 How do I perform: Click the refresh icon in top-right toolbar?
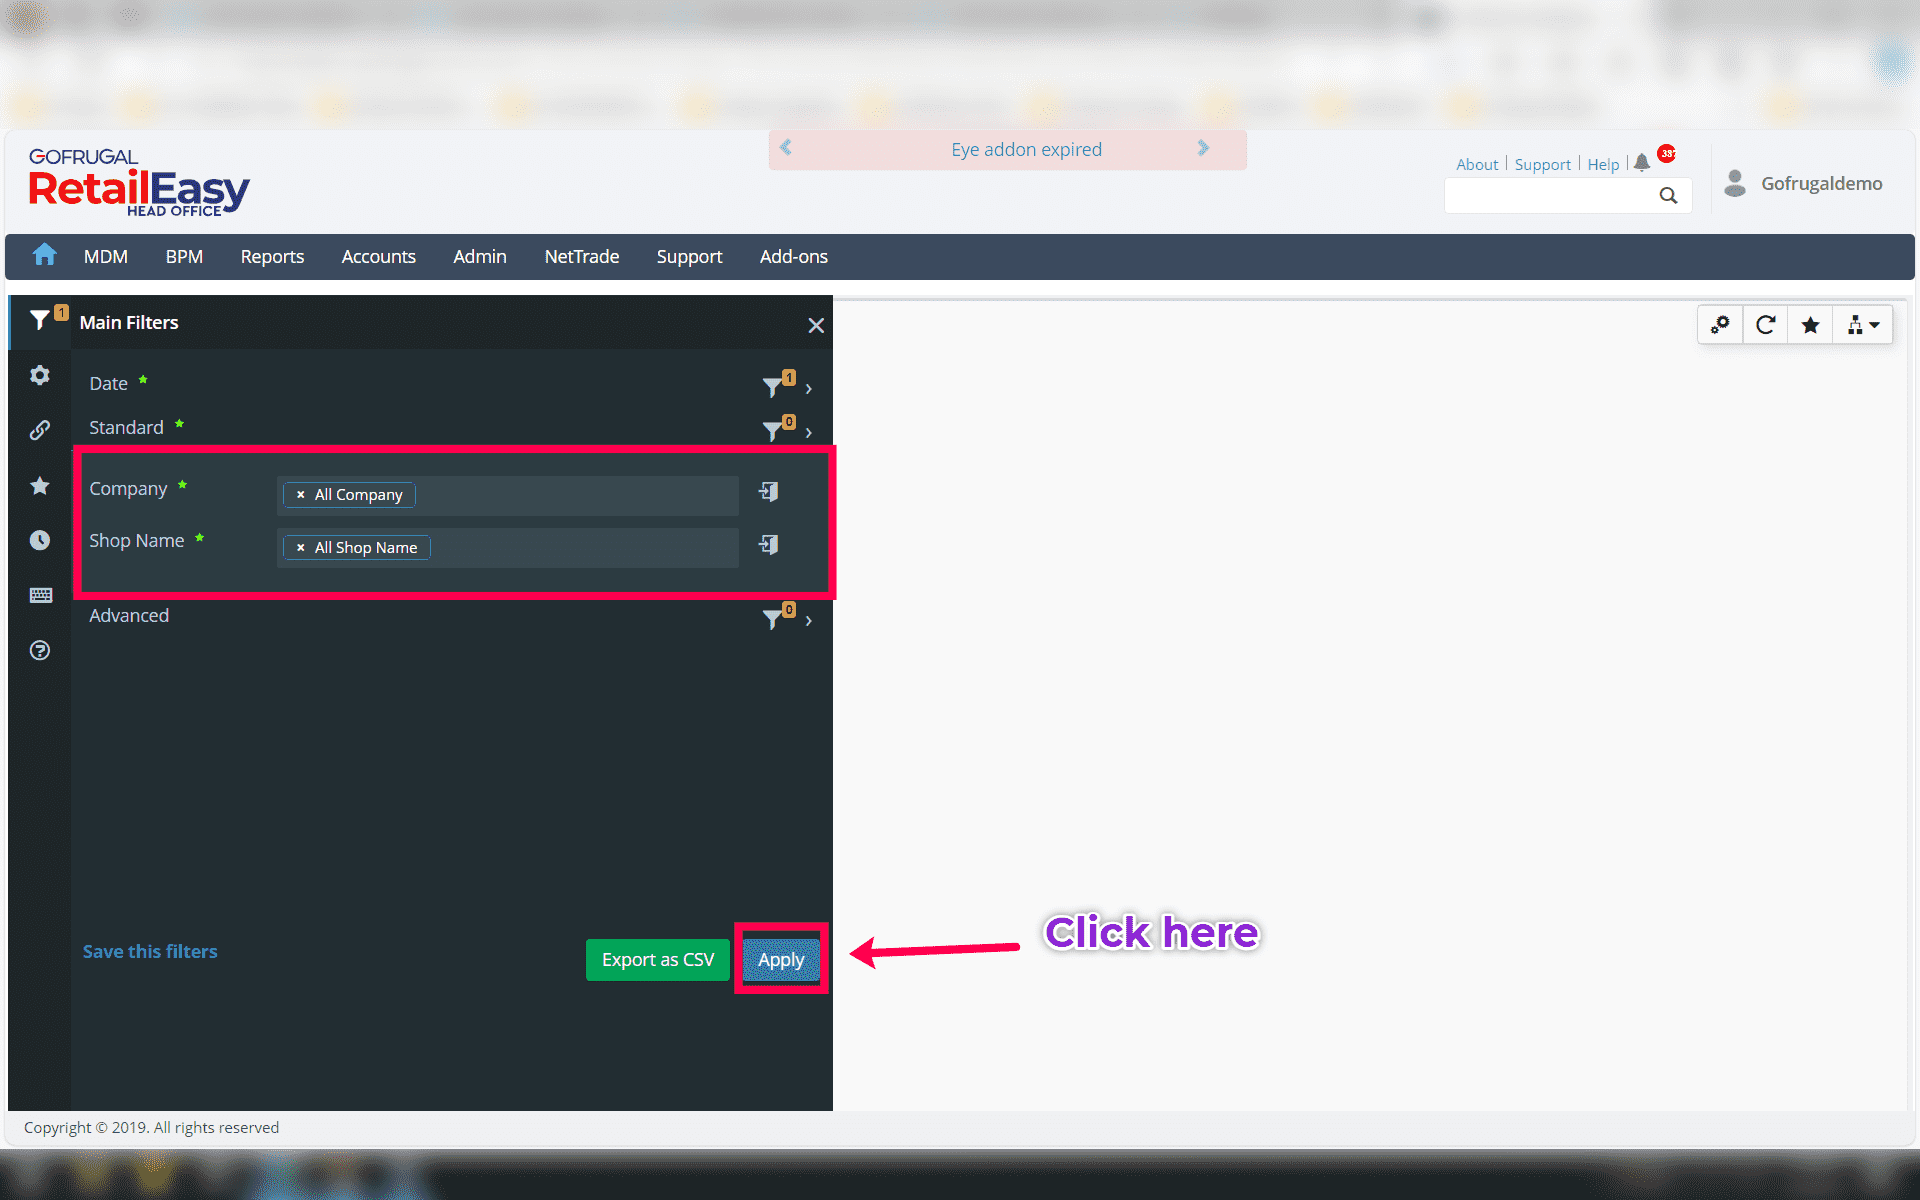tap(1765, 325)
